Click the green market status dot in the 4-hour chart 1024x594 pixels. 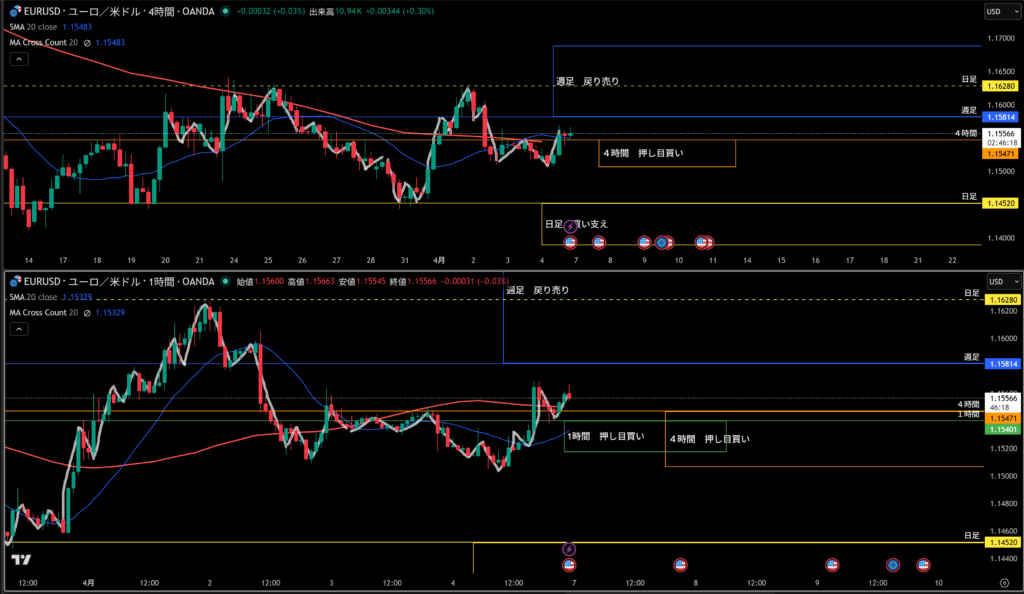[224, 11]
